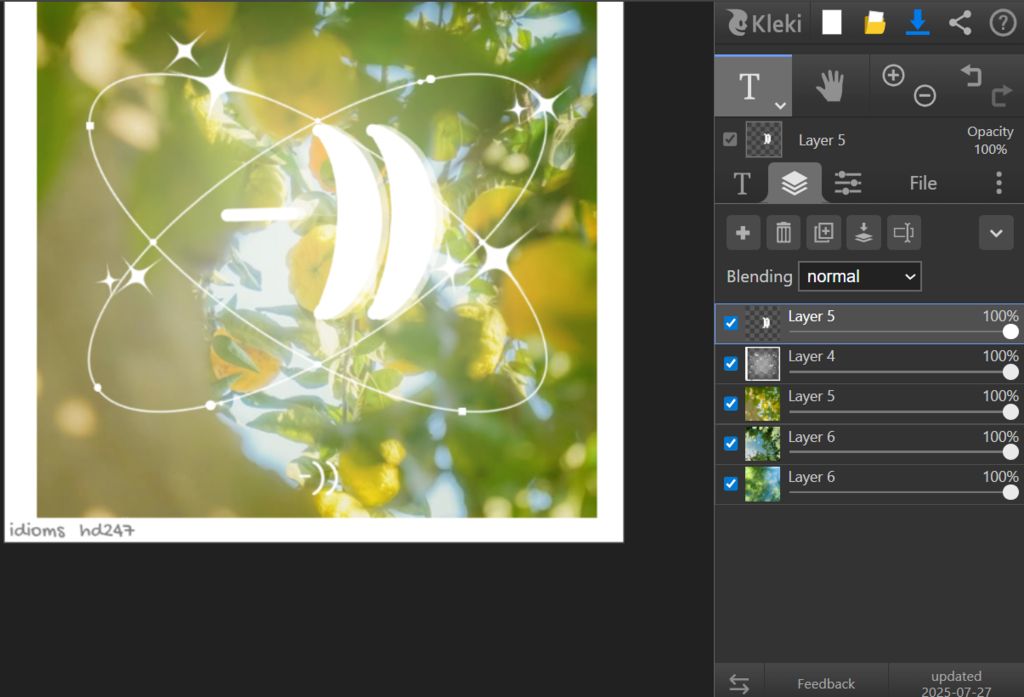Delete layer using trash icon
The height and width of the screenshot is (697, 1024).
[783, 233]
